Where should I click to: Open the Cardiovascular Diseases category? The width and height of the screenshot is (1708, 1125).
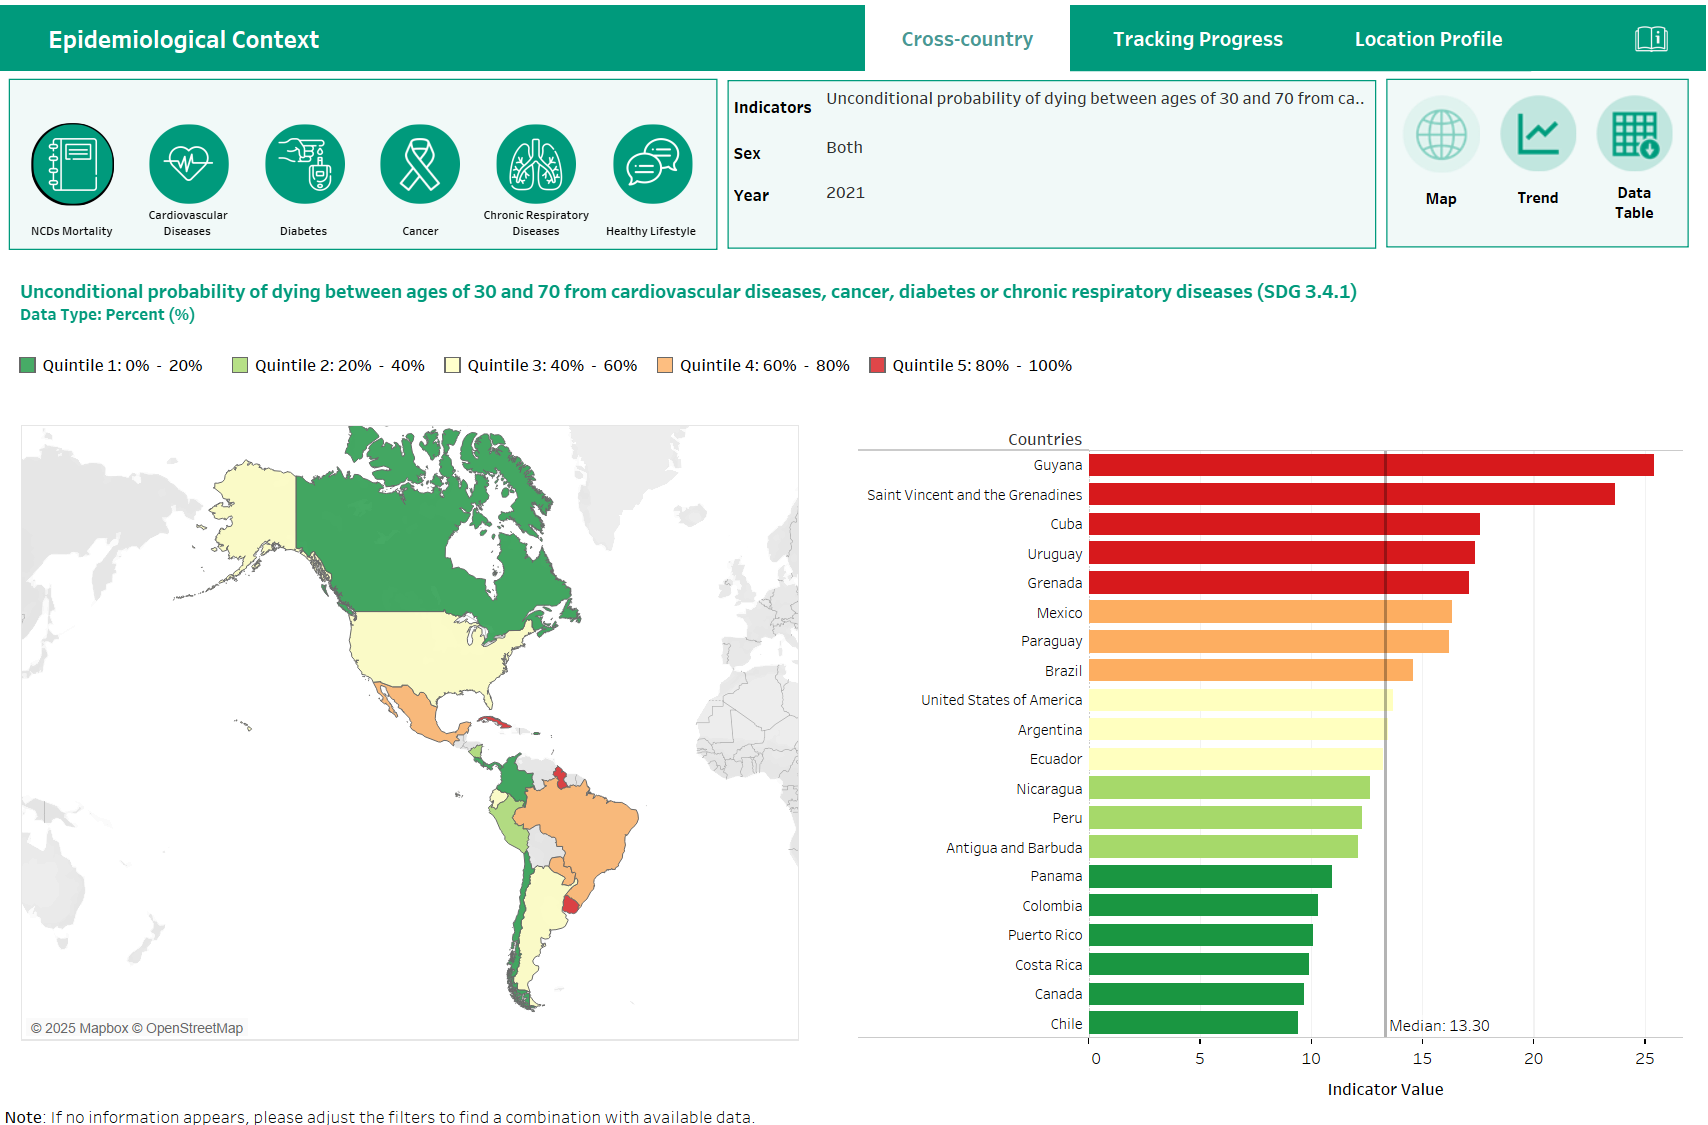[188, 163]
